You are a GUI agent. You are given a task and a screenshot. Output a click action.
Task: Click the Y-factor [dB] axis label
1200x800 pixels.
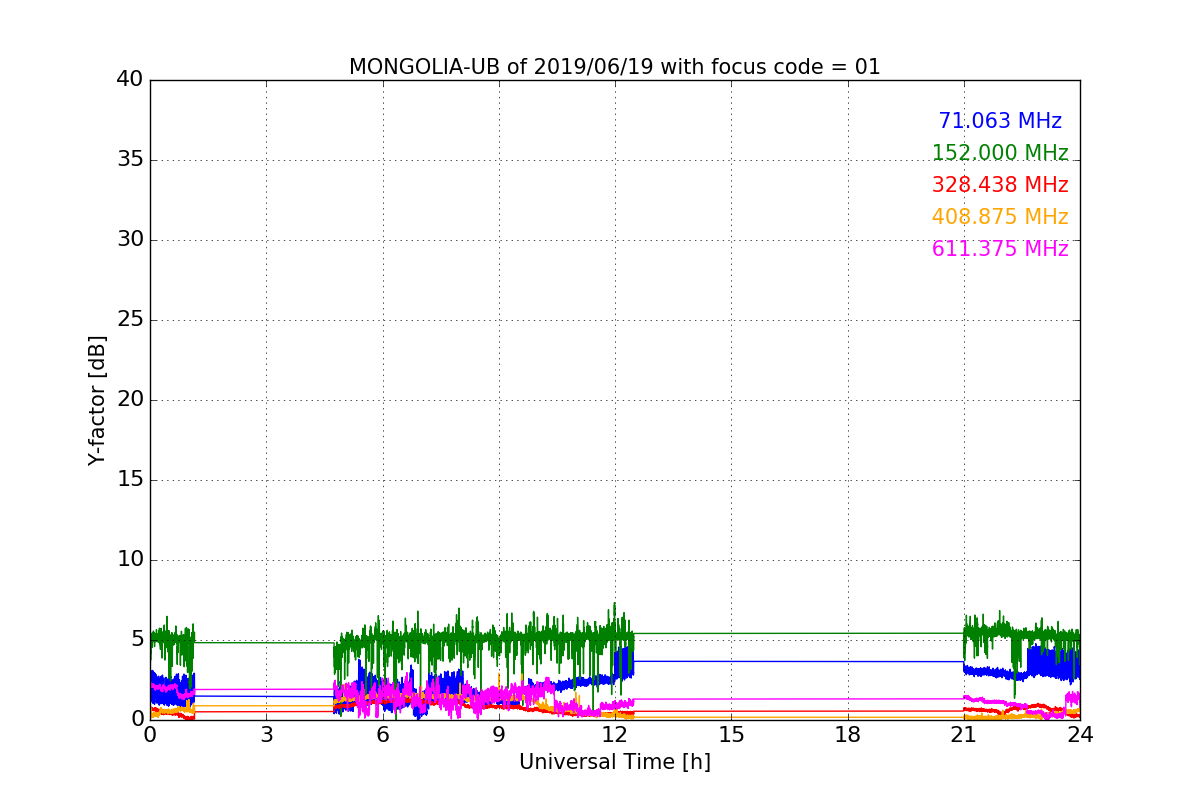pos(97,400)
